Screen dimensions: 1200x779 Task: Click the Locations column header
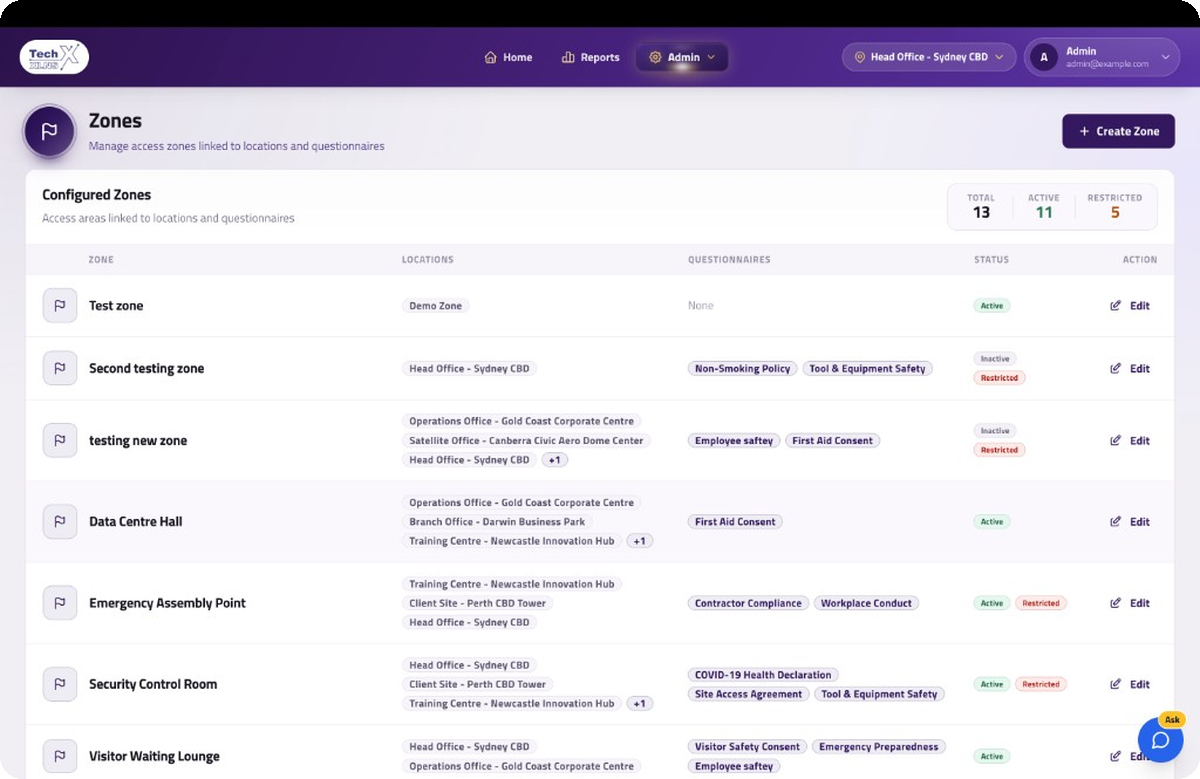click(428, 260)
